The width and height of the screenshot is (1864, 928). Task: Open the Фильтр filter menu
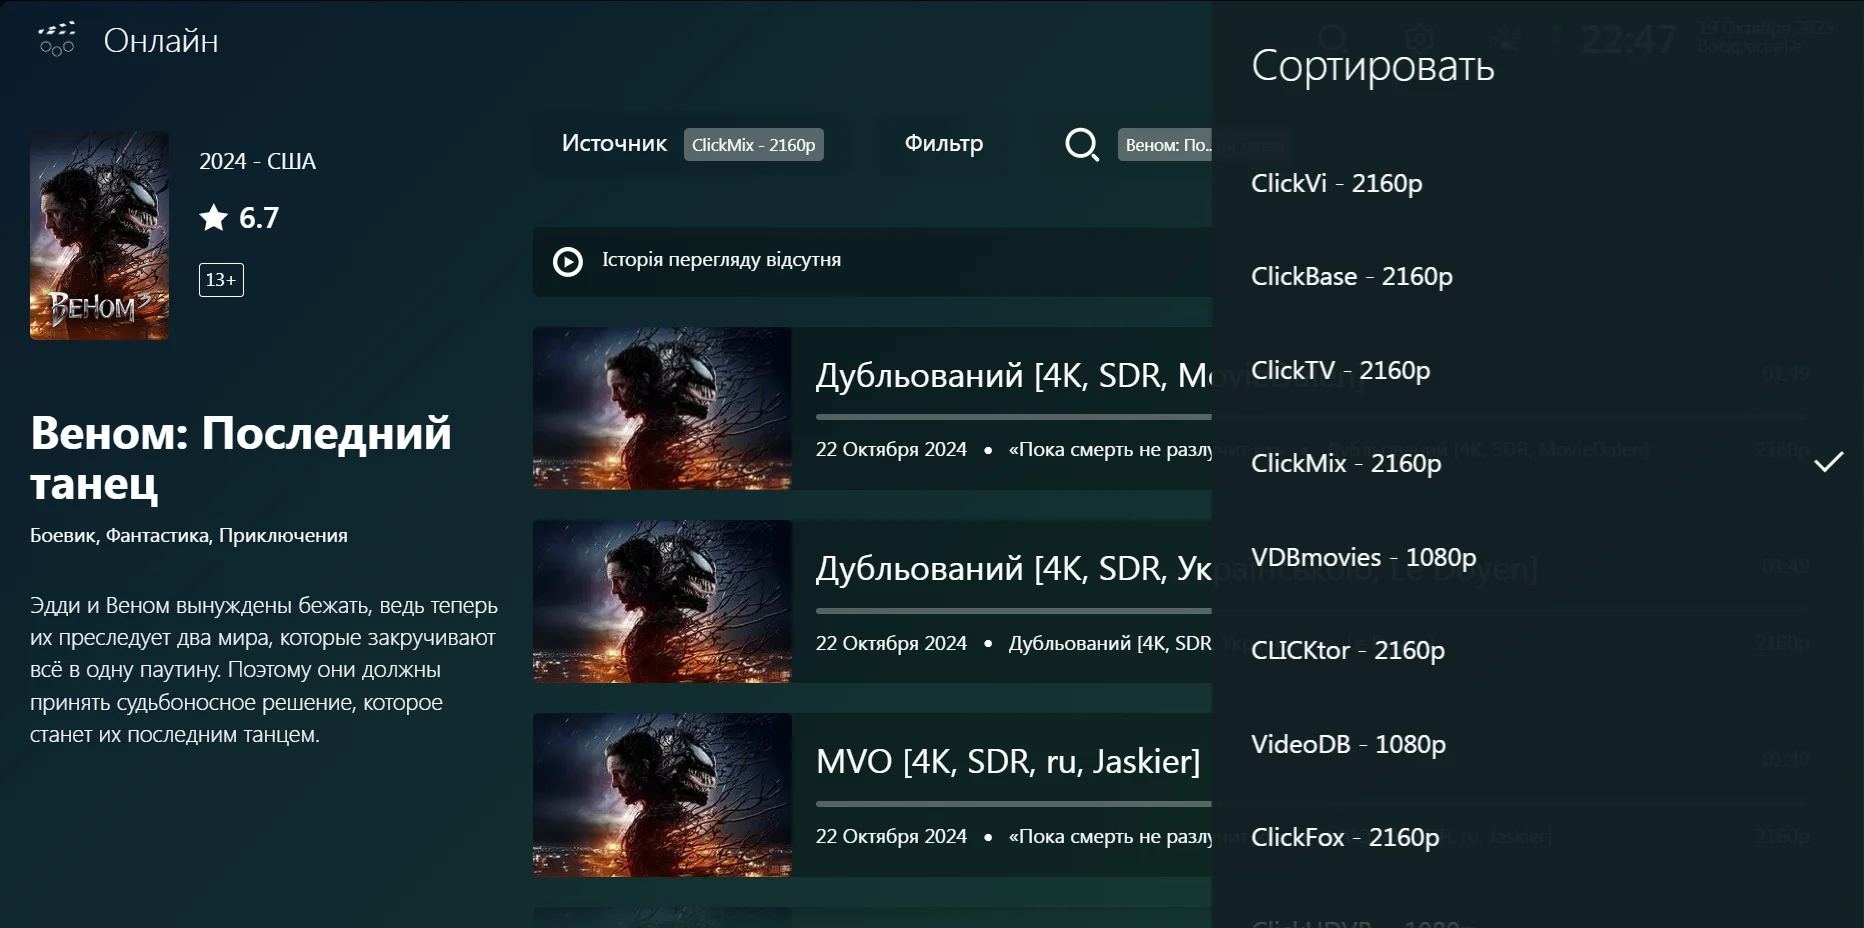(x=944, y=144)
